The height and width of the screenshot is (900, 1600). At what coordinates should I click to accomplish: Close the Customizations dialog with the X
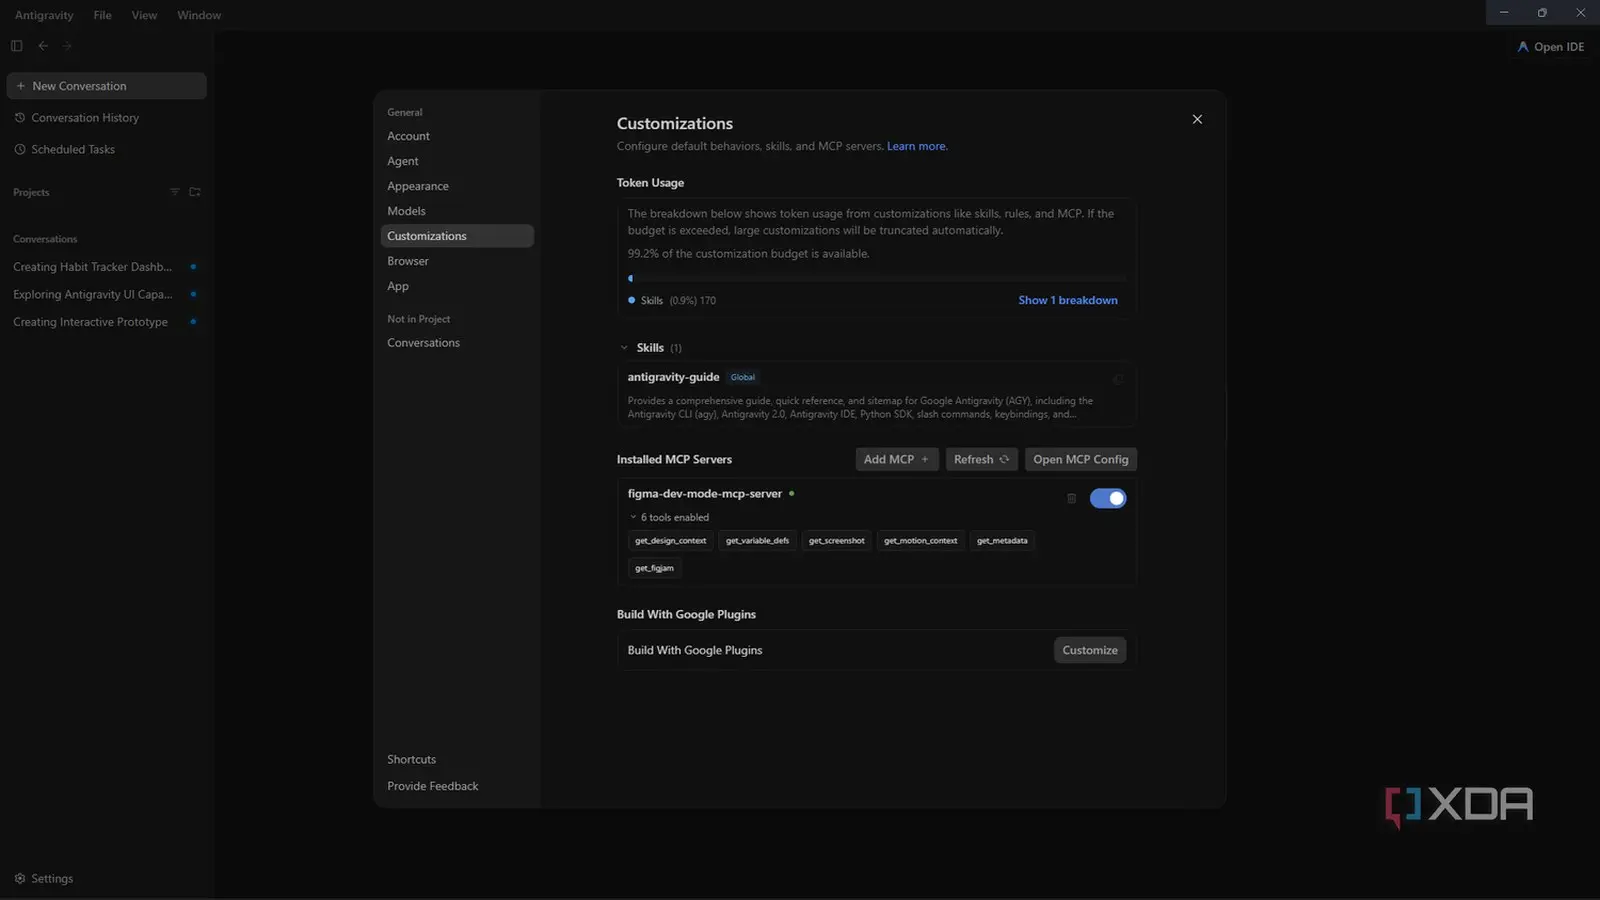pos(1197,119)
